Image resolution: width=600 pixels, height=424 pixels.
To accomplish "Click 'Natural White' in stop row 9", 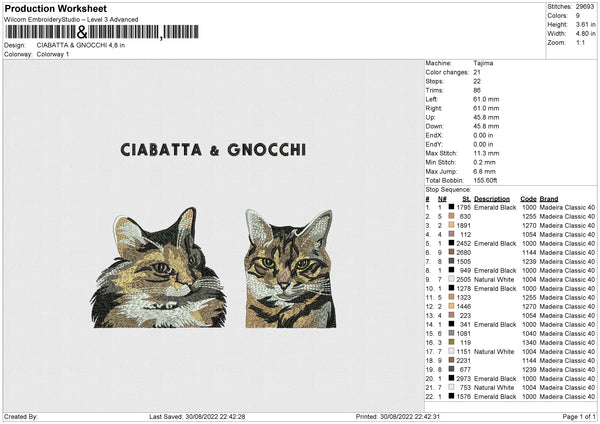I will (494, 279).
